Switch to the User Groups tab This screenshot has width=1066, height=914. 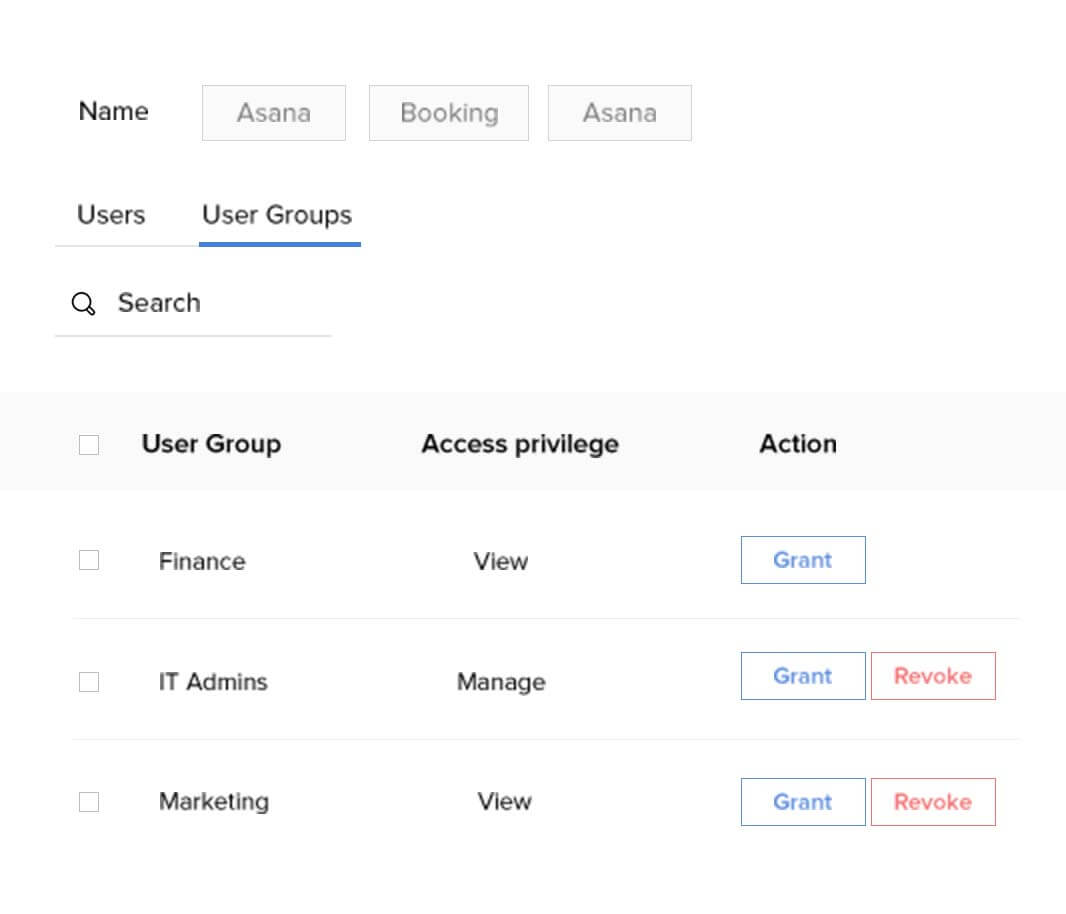(x=277, y=216)
